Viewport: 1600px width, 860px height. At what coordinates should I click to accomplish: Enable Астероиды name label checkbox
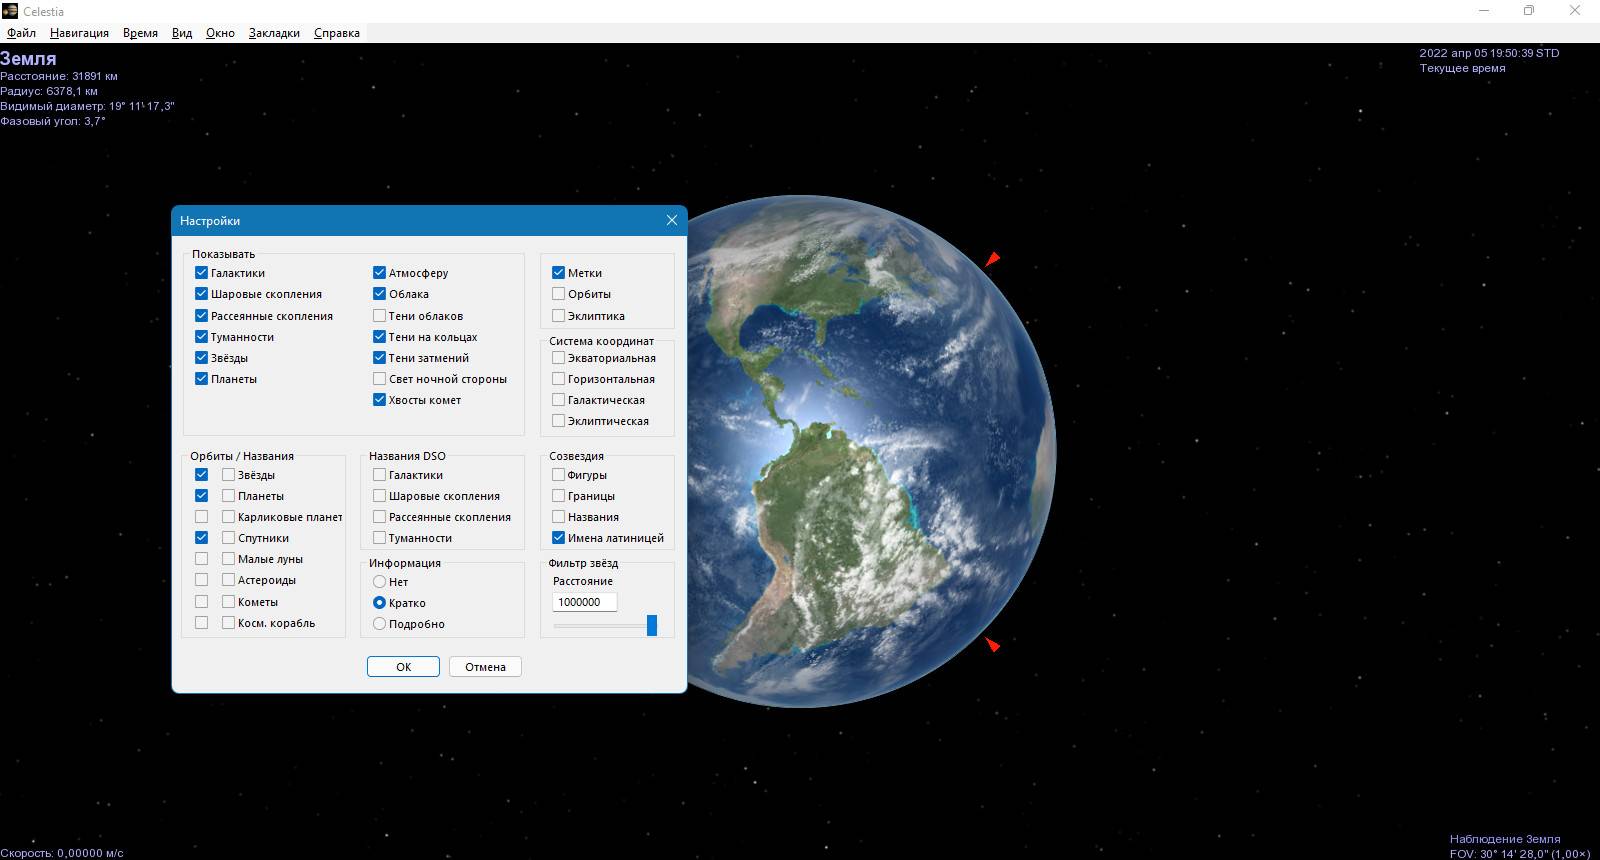(x=228, y=579)
